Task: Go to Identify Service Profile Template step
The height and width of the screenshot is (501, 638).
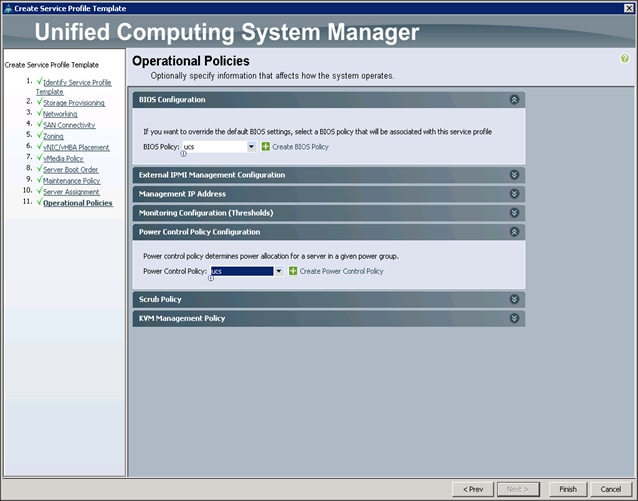Action: (x=74, y=87)
